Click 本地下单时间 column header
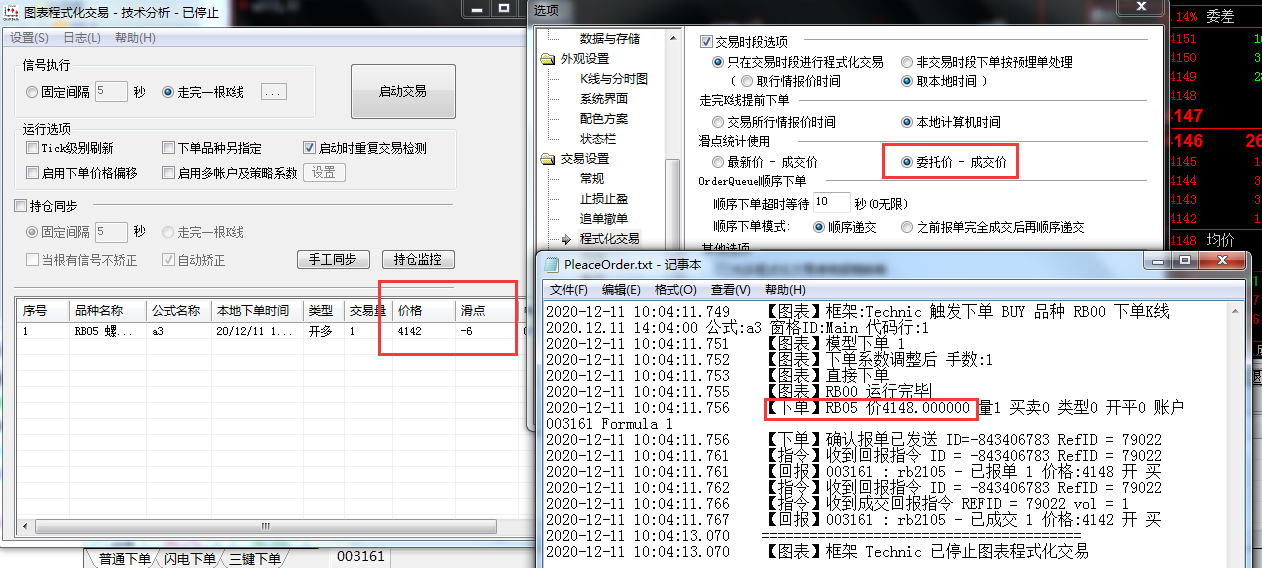The height and width of the screenshot is (568, 1262). [257, 310]
